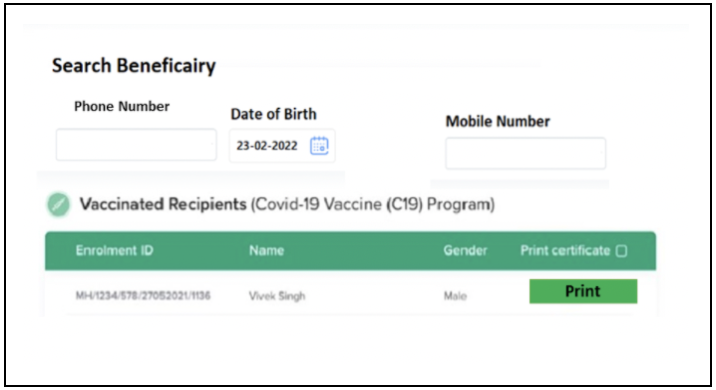The height and width of the screenshot is (390, 716).
Task: Select the Name column header
Action: point(266,250)
